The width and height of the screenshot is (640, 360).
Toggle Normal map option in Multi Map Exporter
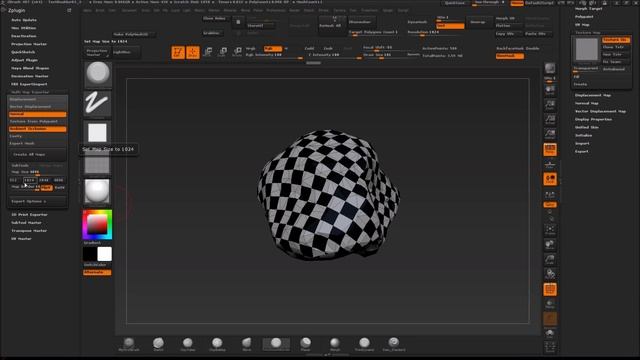(x=37, y=114)
